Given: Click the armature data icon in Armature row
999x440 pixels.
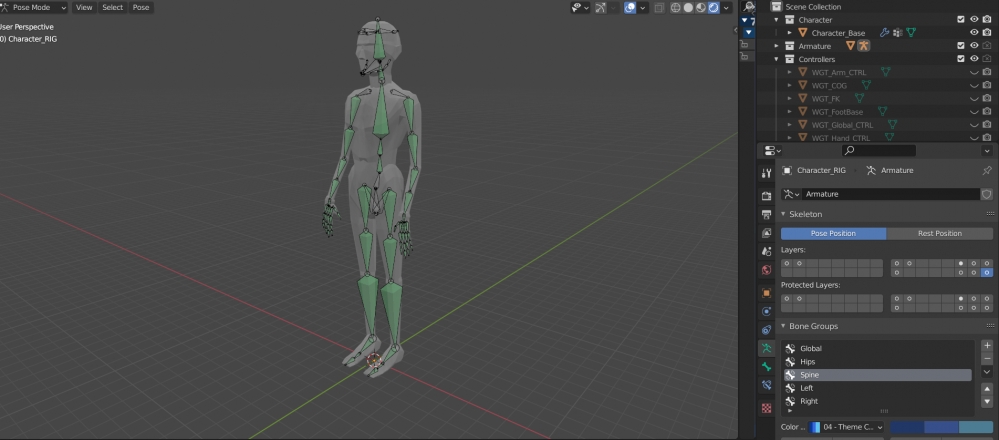Looking at the screenshot, I should pos(863,46).
